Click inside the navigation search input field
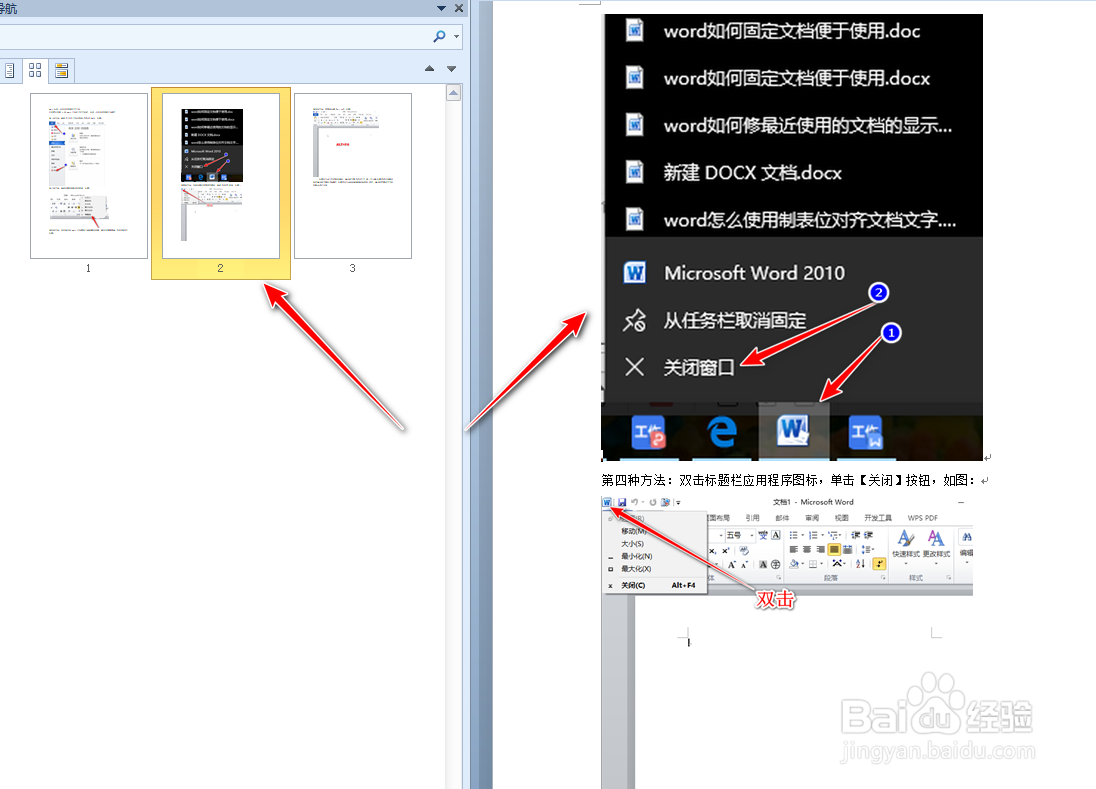Screen dimensions: 1096x789 tap(213, 36)
